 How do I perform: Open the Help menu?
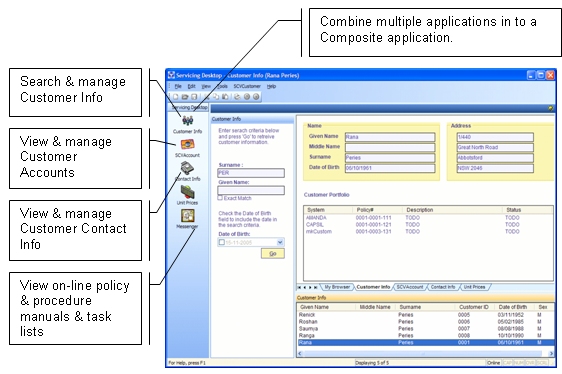pyautogui.click(x=271, y=86)
